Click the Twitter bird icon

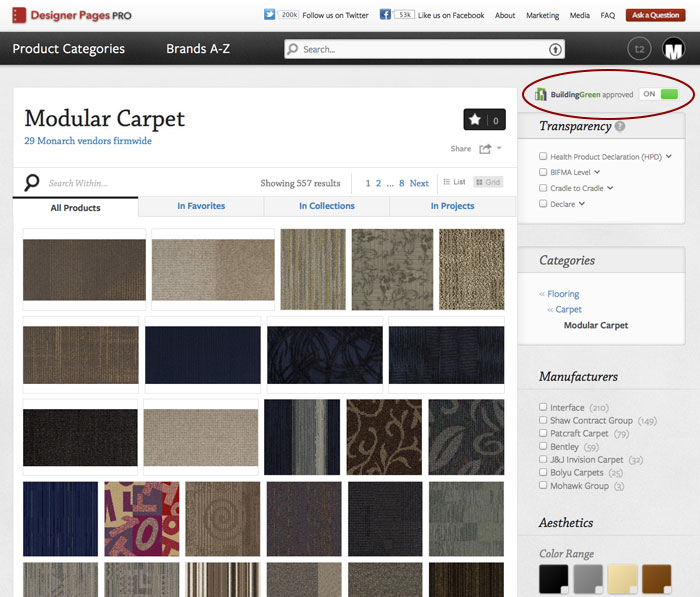[x=269, y=14]
